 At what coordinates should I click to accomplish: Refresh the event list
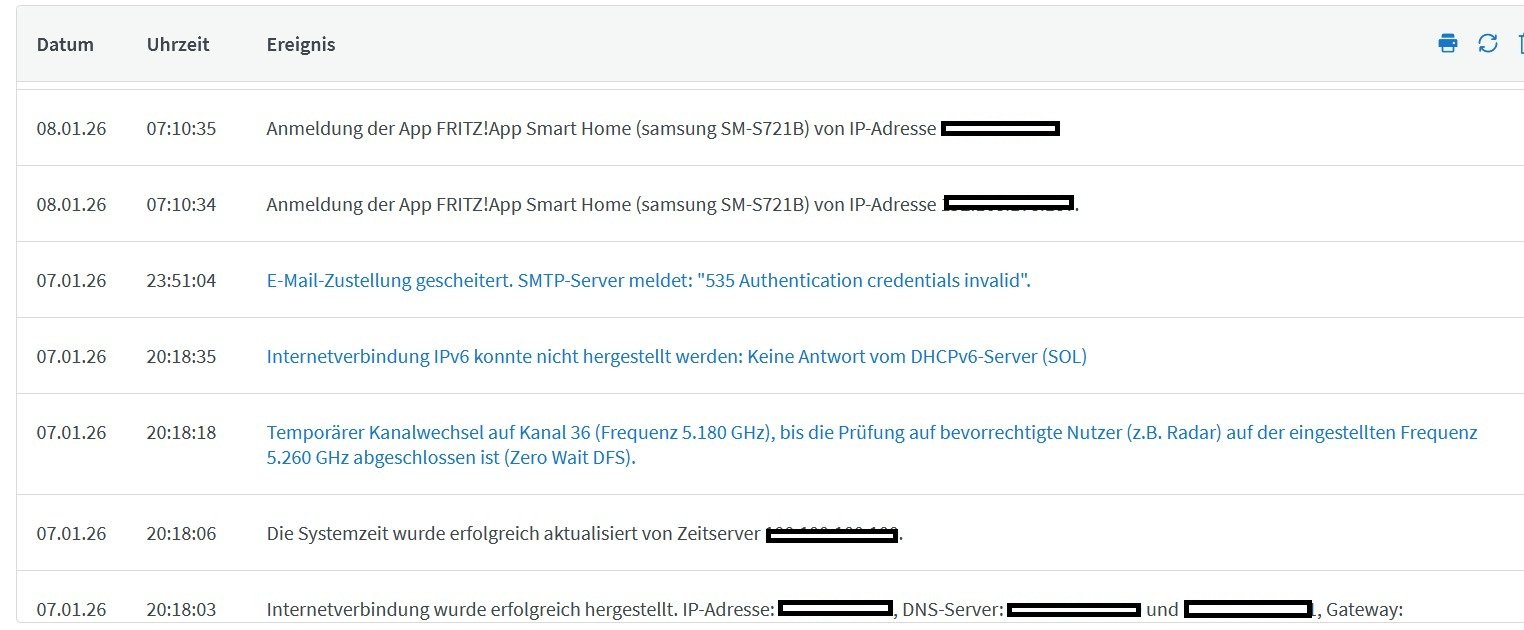(1488, 43)
